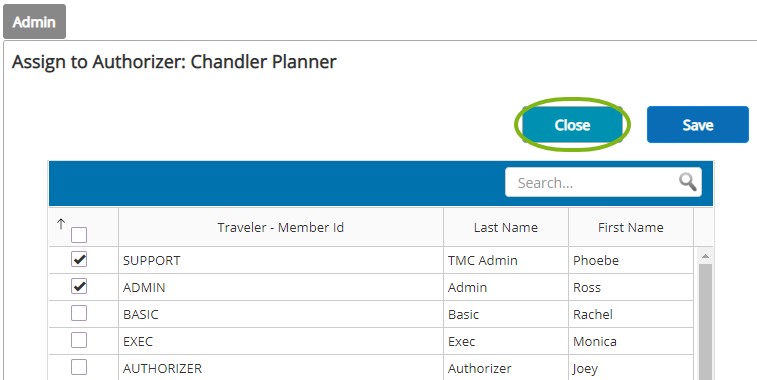Uncheck the SUPPORT traveler checkbox
The height and width of the screenshot is (380, 757).
point(79,259)
